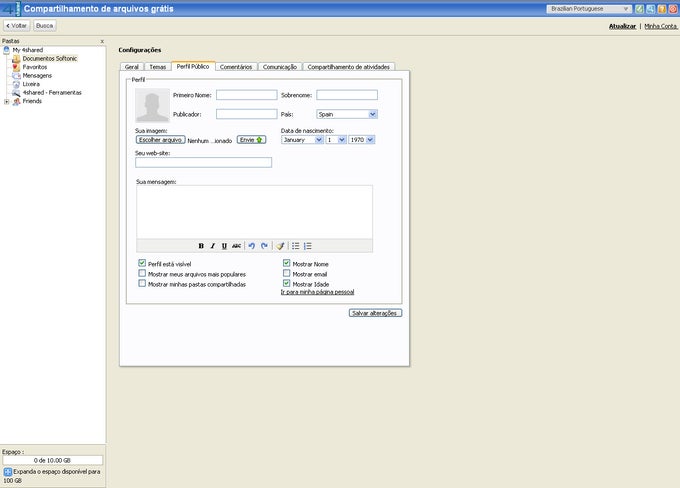This screenshot has width=680, height=488.
Task: Click the Lixeira trash icon
Action: pos(16,84)
